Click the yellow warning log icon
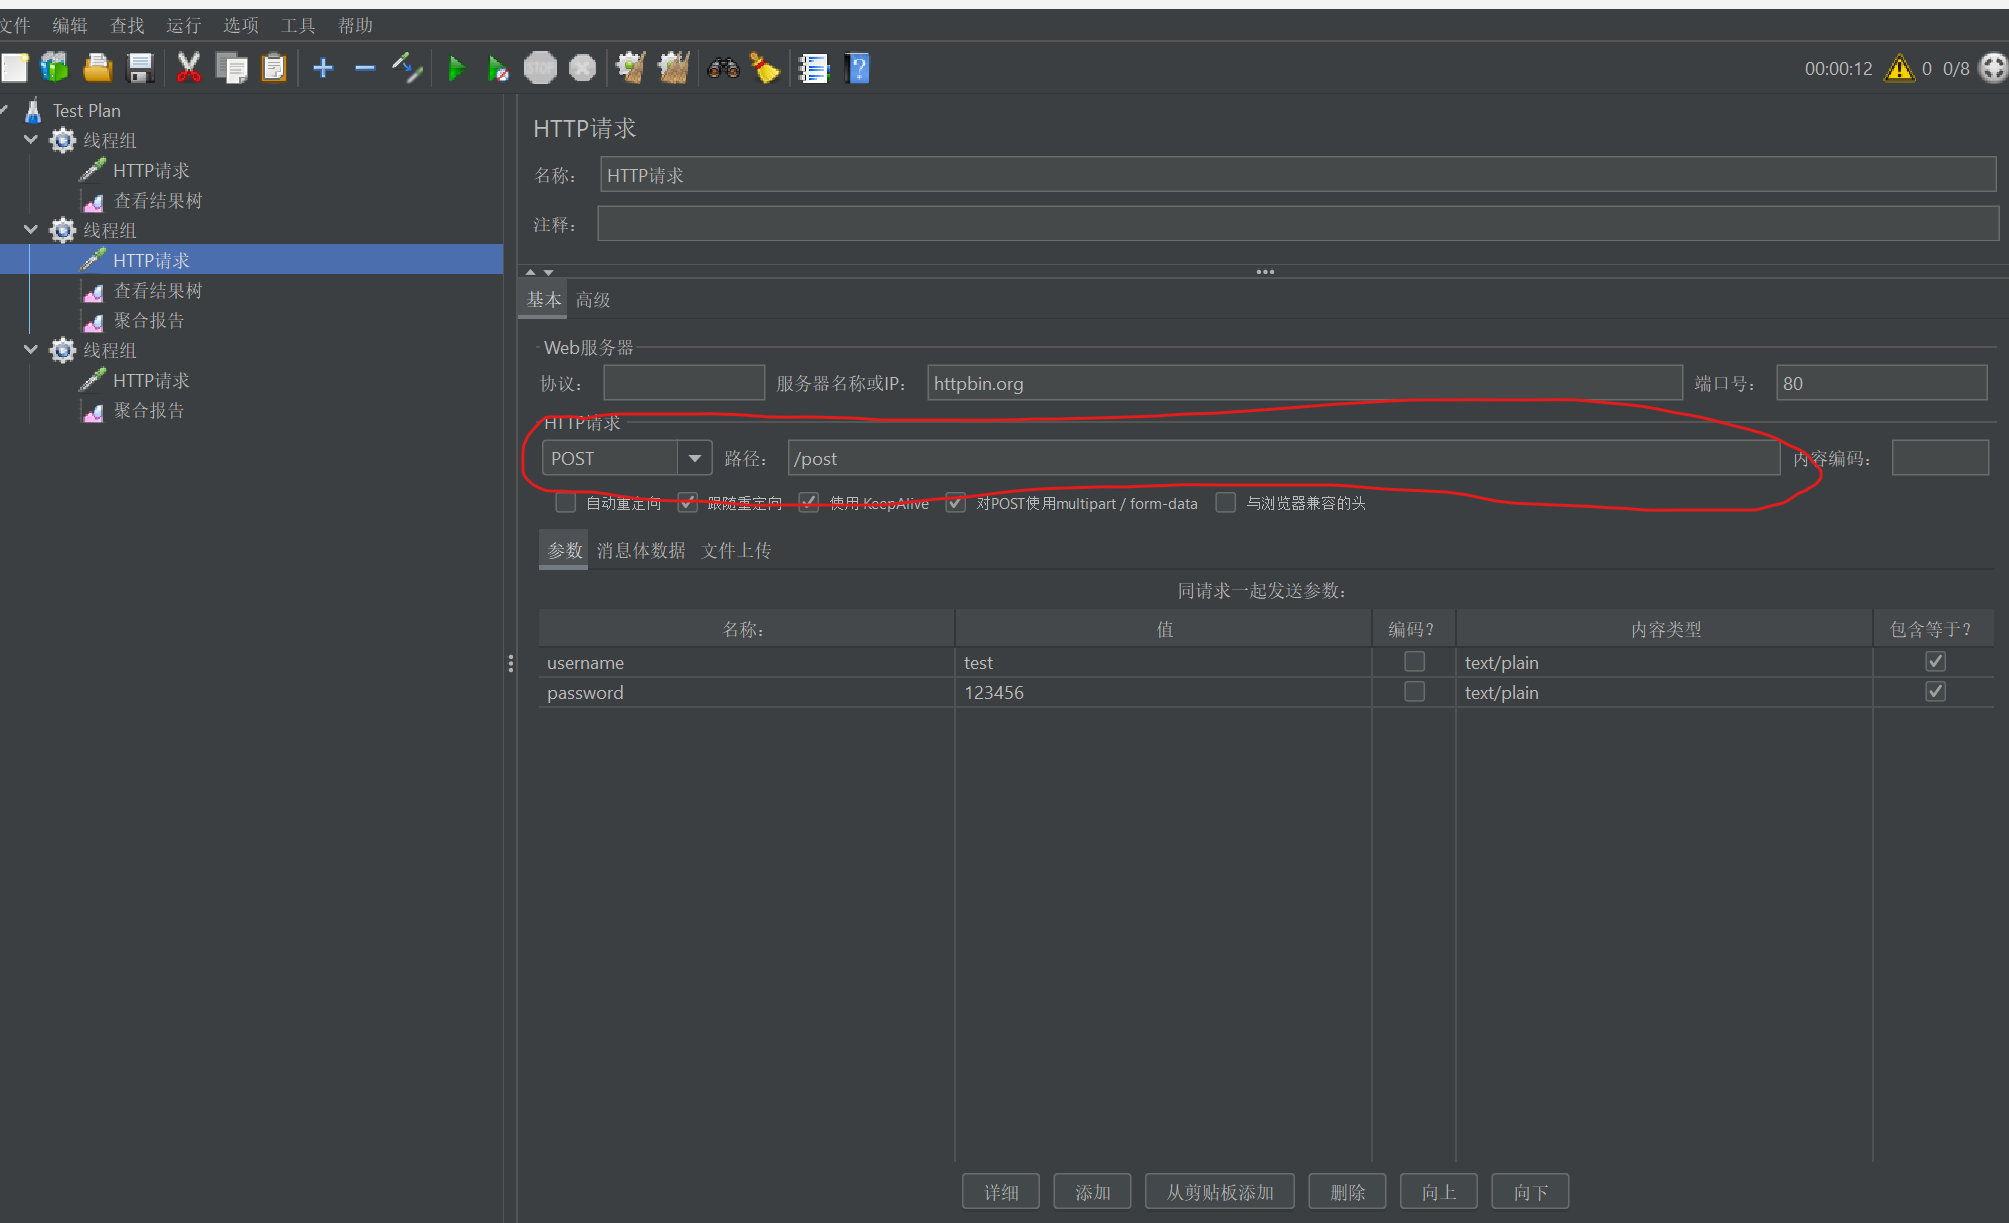Image resolution: width=2009 pixels, height=1223 pixels. pos(1899,68)
